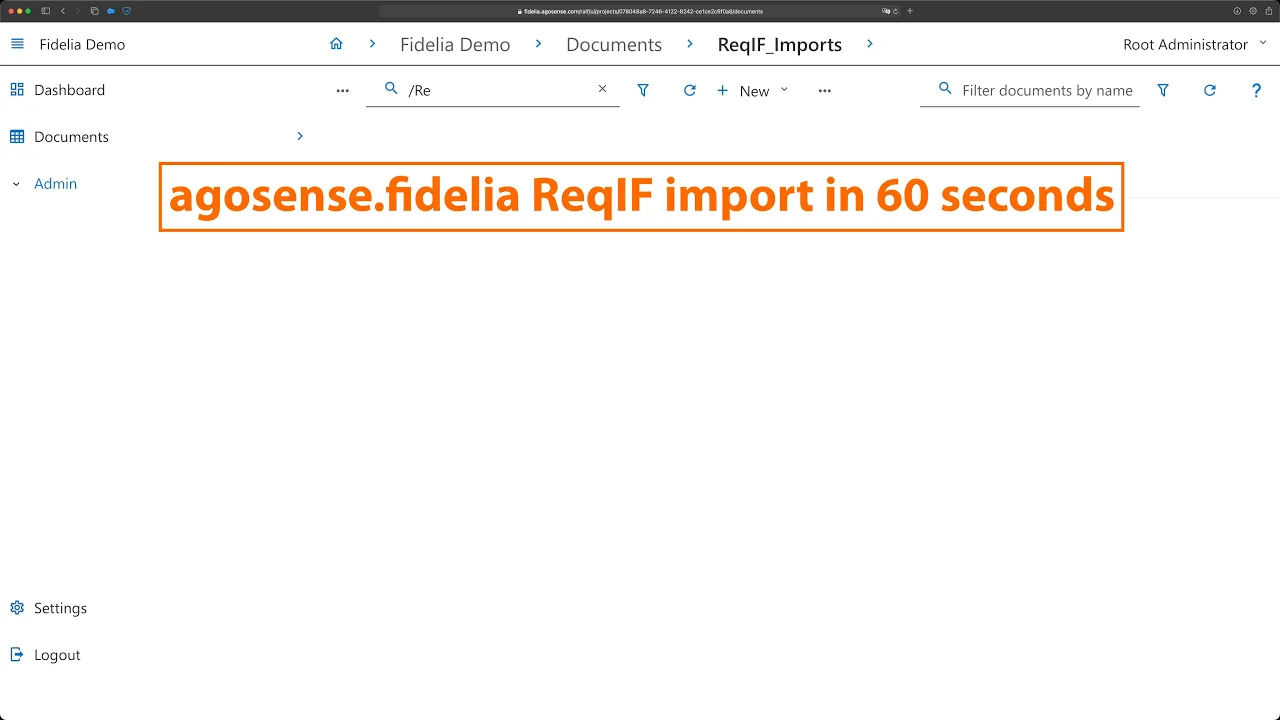
Task: Click the Settings gear icon in sidebar
Action: 17,607
